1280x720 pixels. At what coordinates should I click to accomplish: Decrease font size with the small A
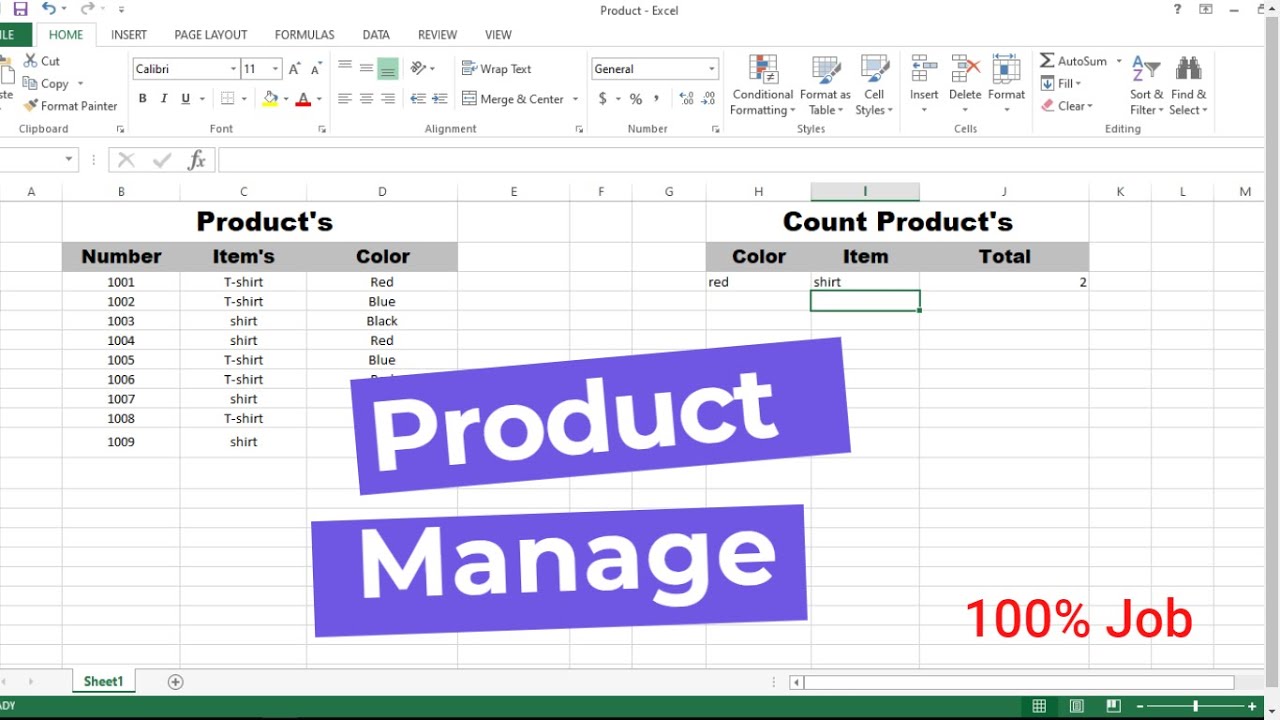point(316,69)
